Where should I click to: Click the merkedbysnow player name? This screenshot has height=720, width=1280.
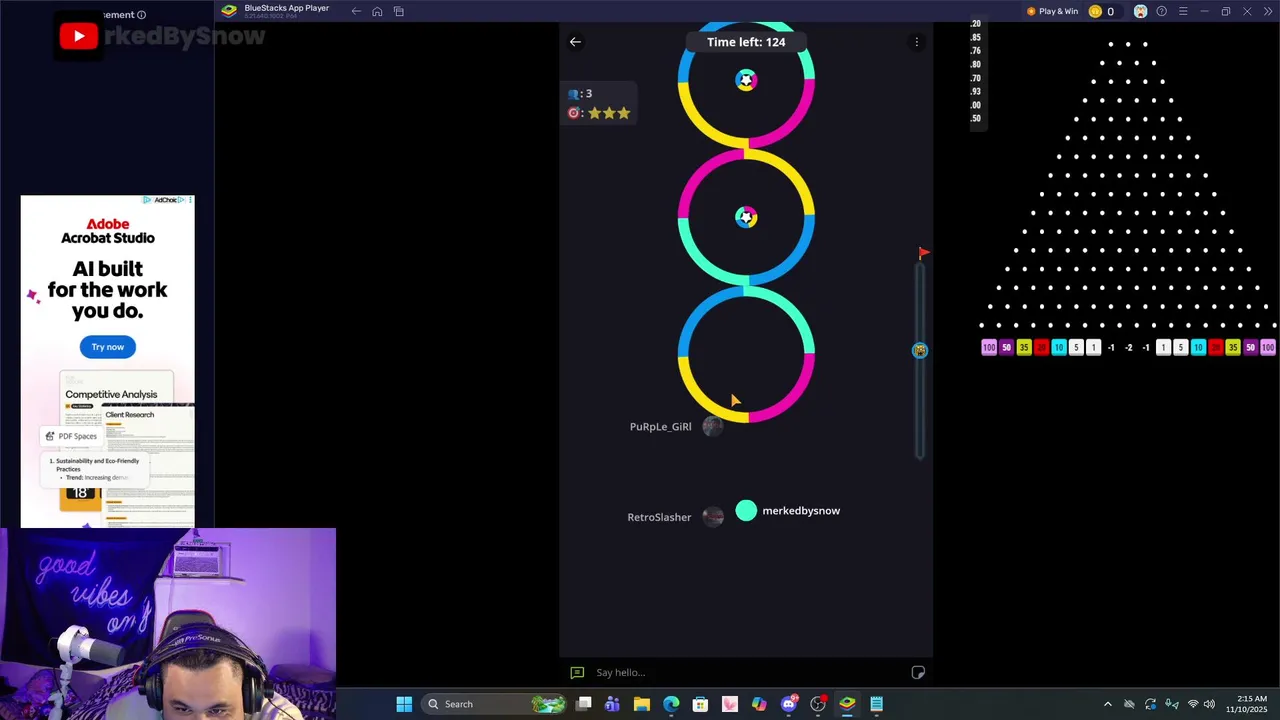point(801,511)
